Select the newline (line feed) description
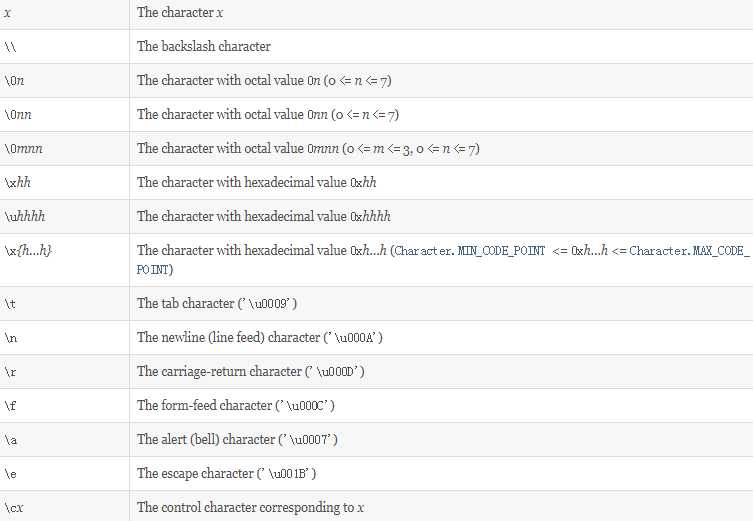This screenshot has height=521, width=753. pos(259,337)
